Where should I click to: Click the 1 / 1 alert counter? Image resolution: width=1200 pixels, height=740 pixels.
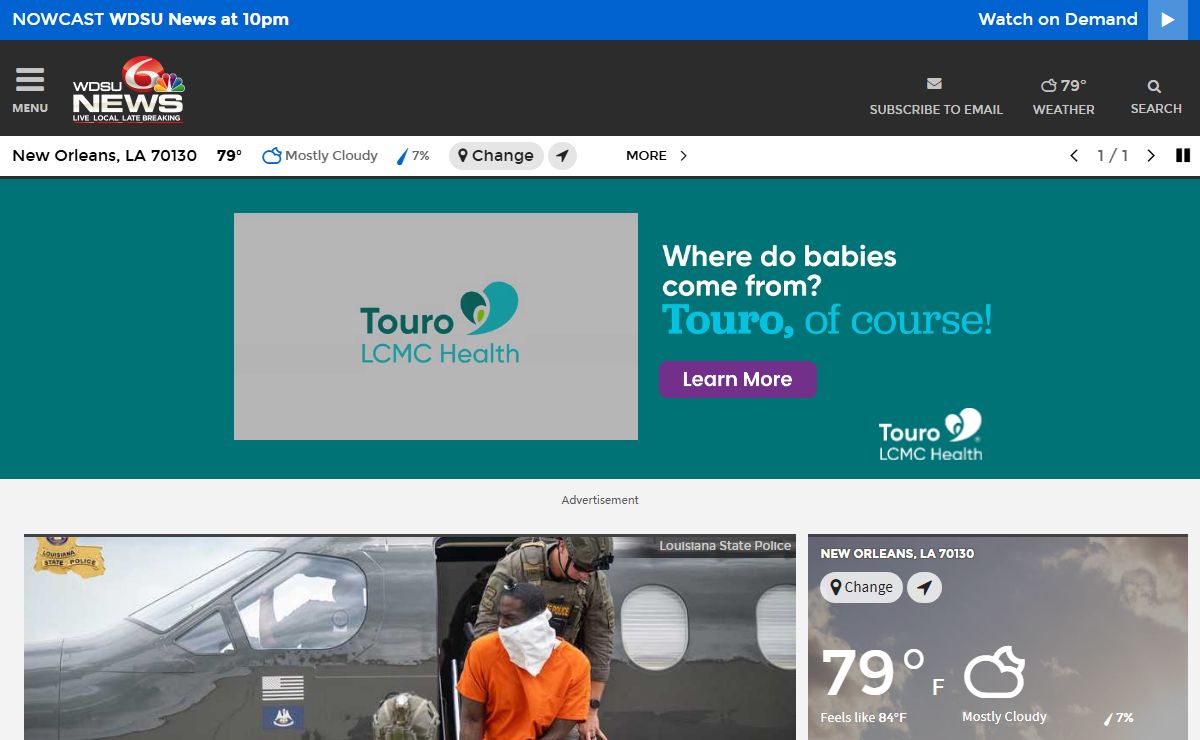[1113, 156]
